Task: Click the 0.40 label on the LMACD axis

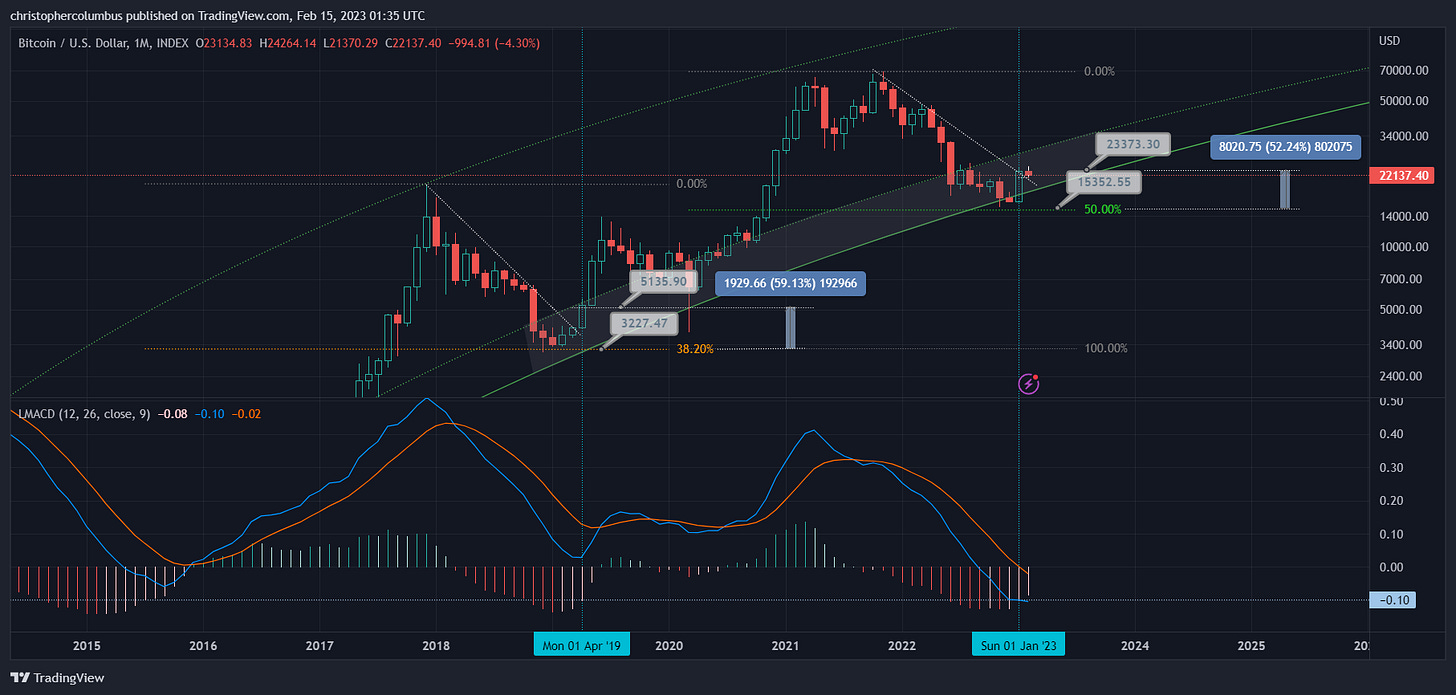Action: tap(1393, 434)
